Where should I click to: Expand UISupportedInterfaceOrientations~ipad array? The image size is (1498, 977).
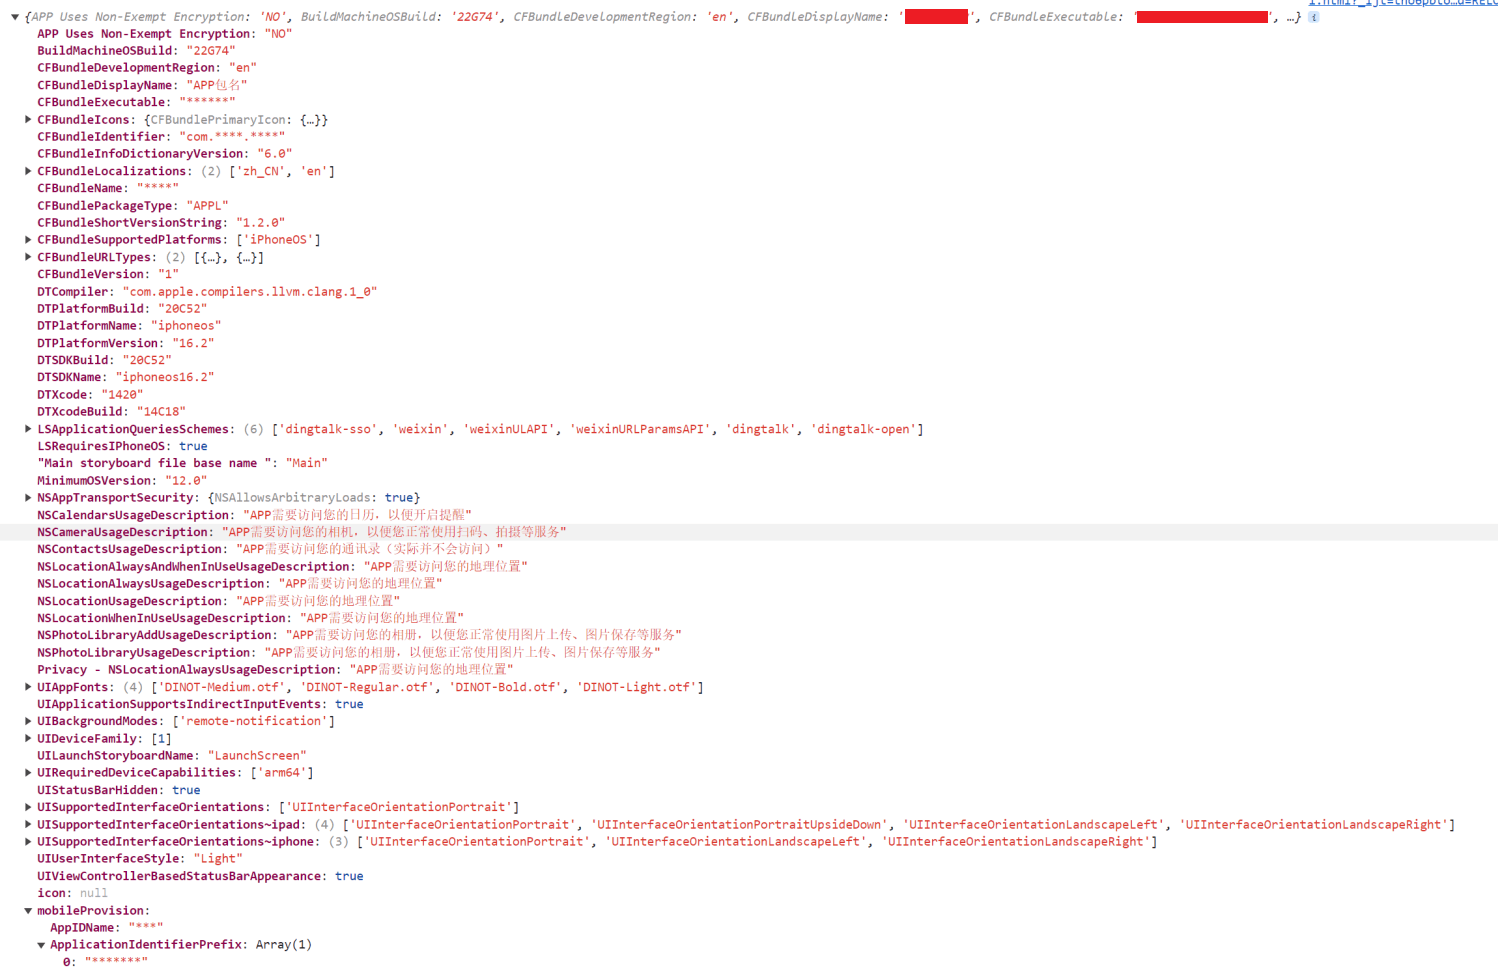(x=28, y=824)
